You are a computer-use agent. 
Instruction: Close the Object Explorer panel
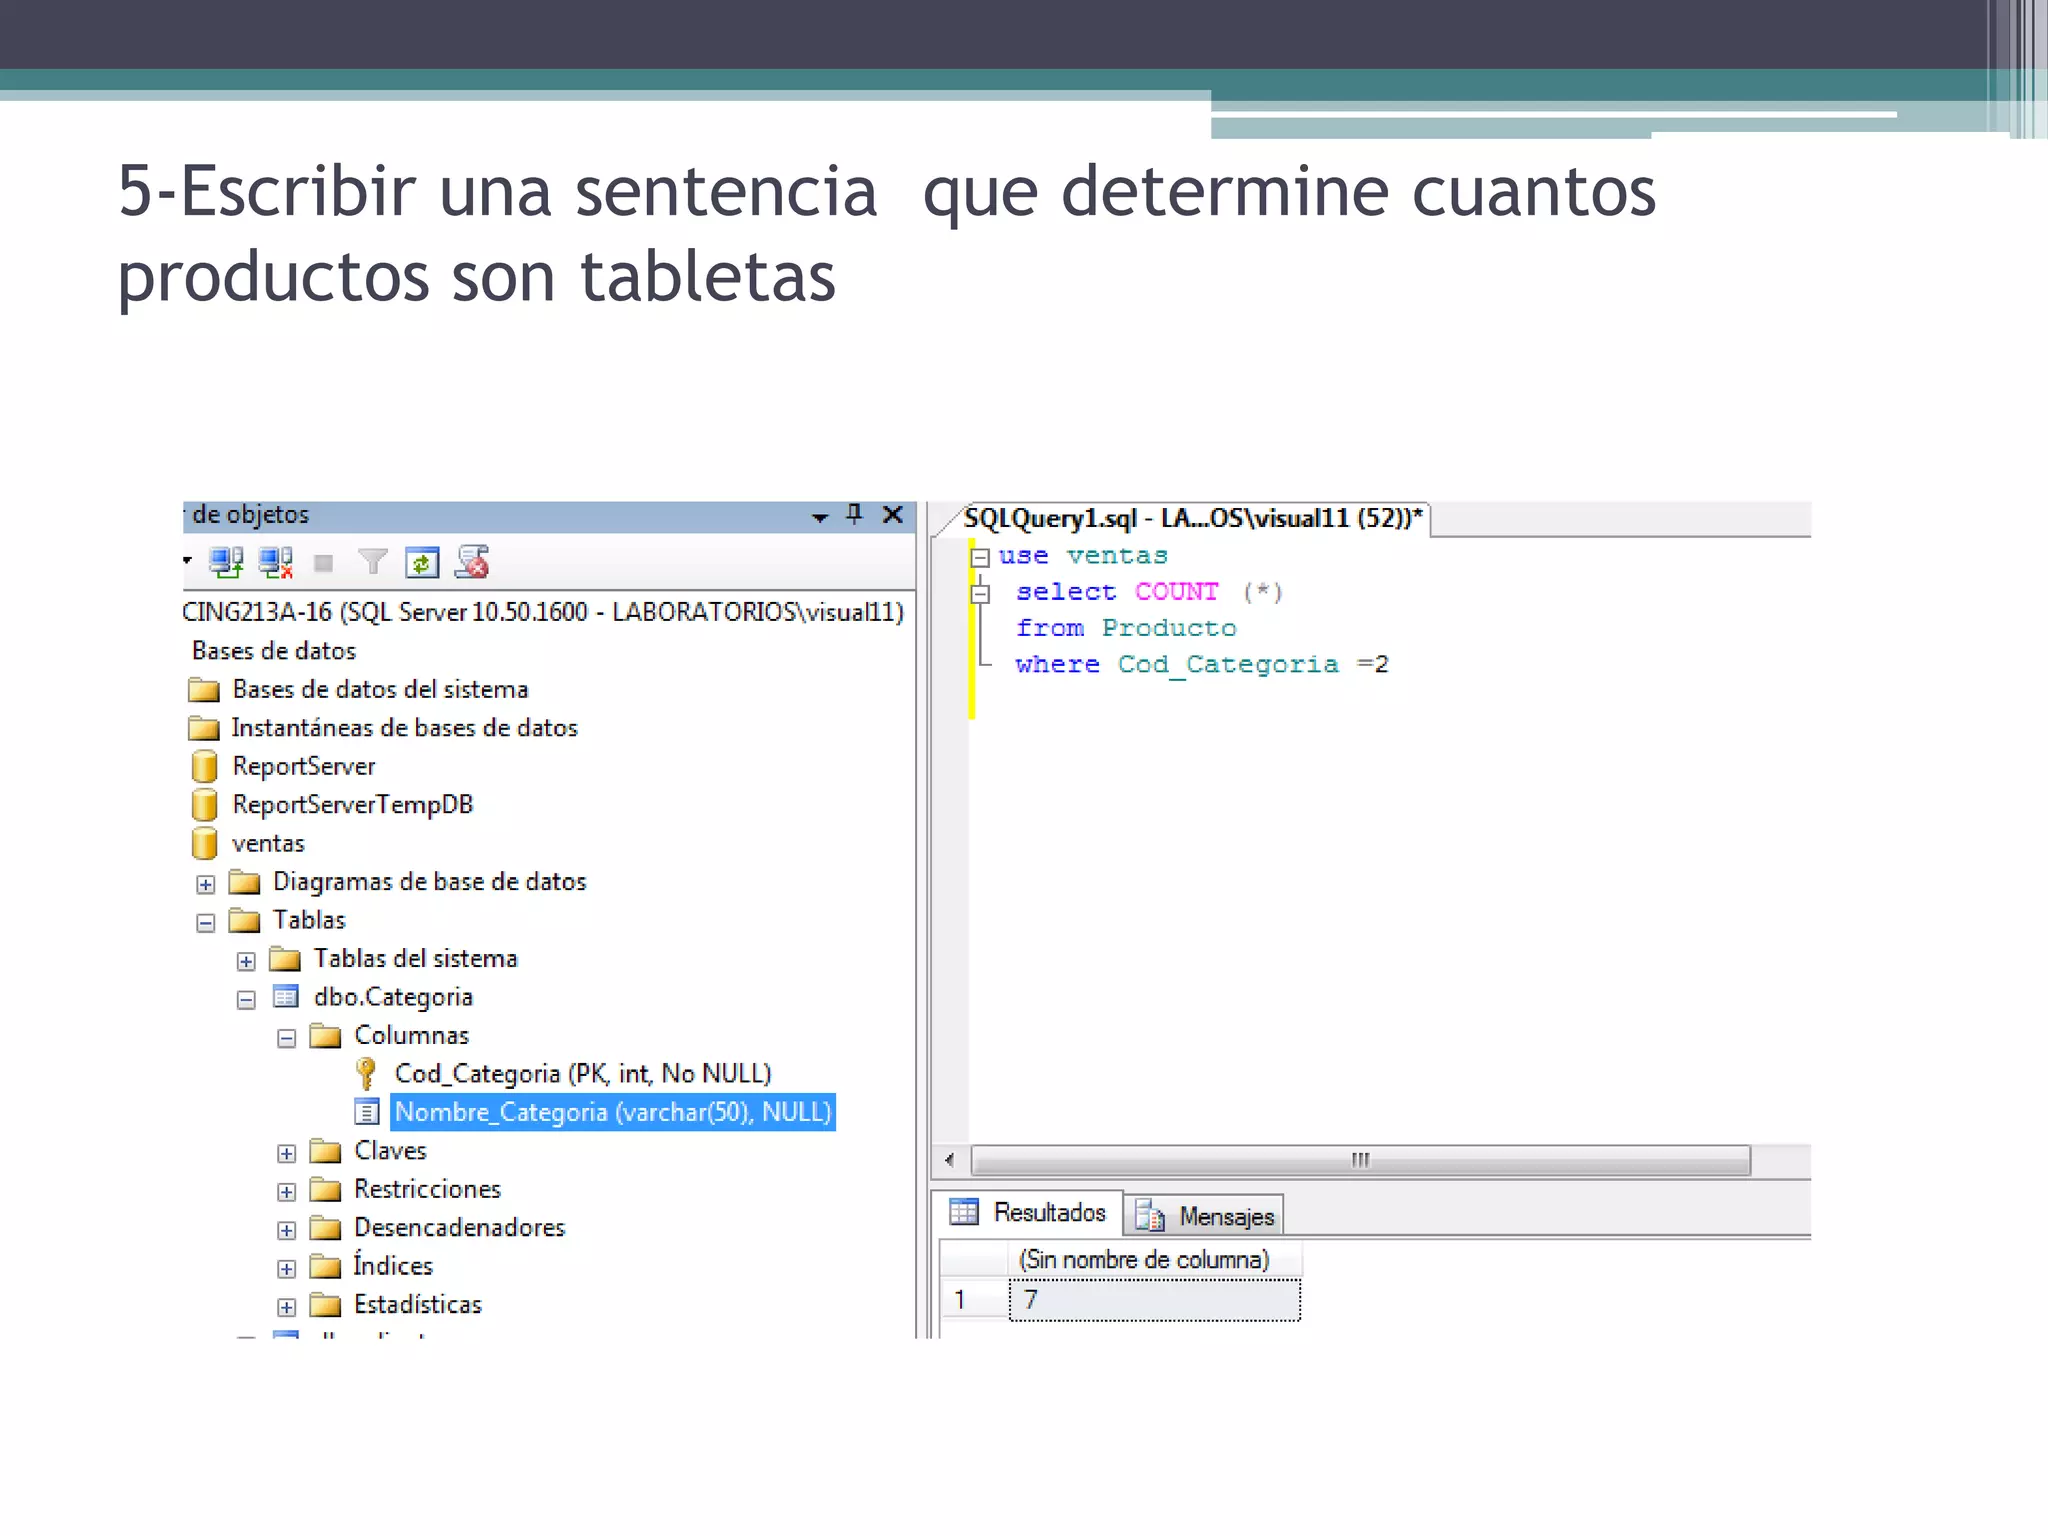click(x=893, y=514)
